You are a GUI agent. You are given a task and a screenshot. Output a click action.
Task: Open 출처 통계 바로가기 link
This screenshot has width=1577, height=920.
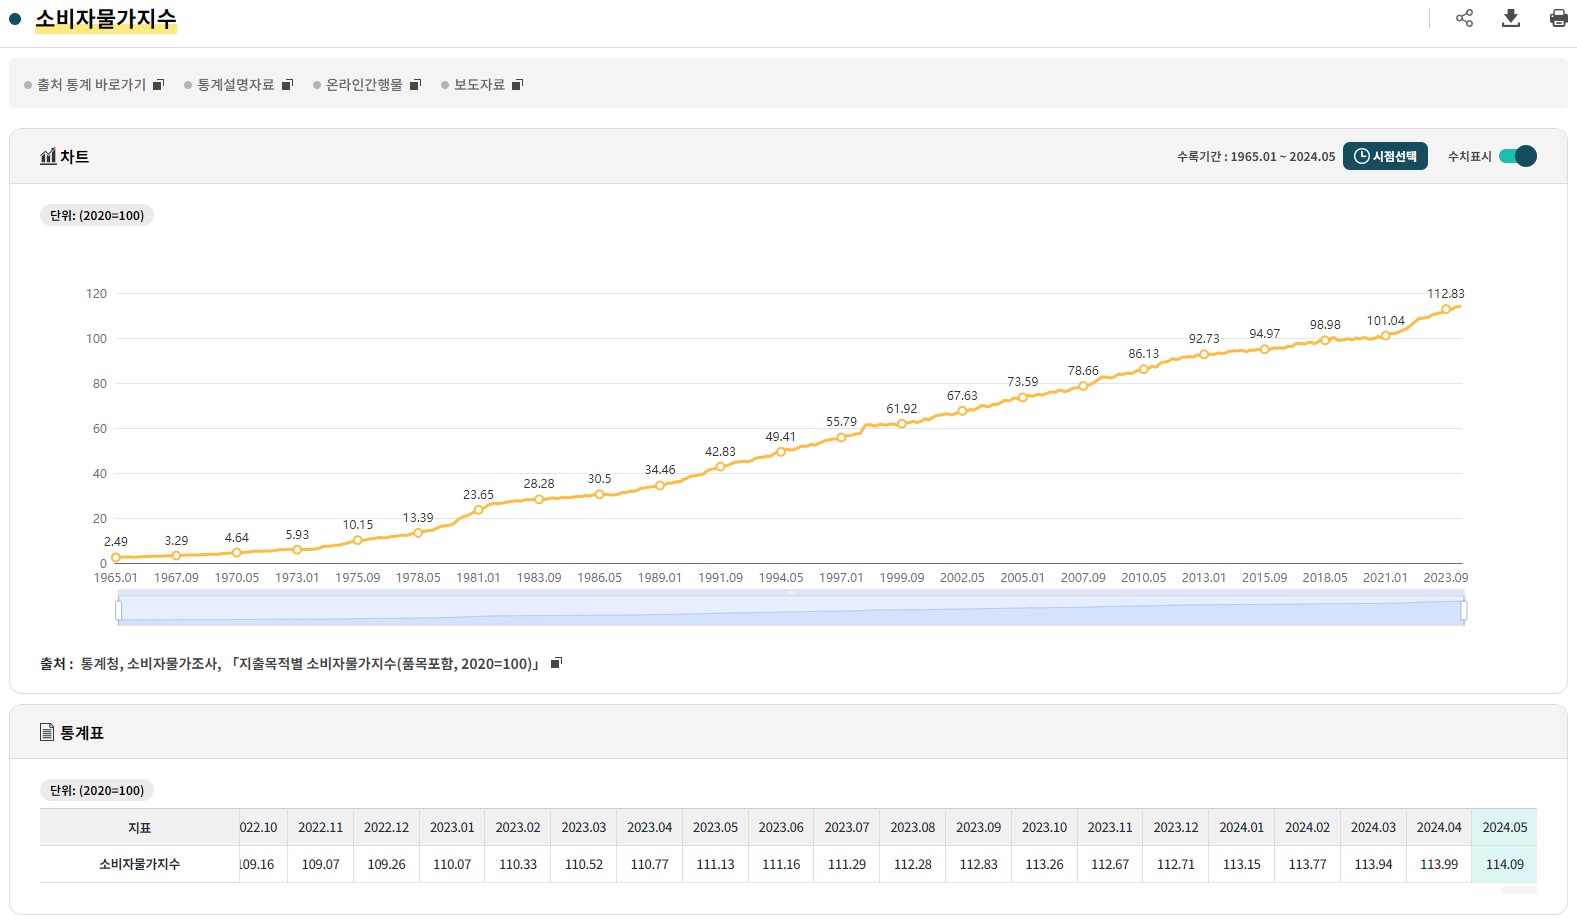click(x=91, y=85)
